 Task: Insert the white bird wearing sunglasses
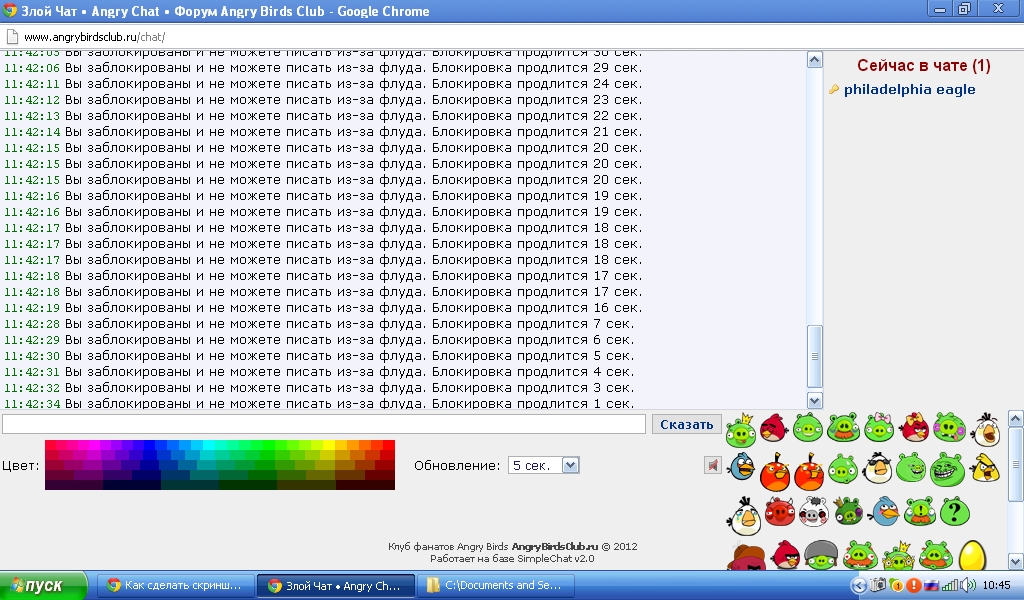click(878, 468)
